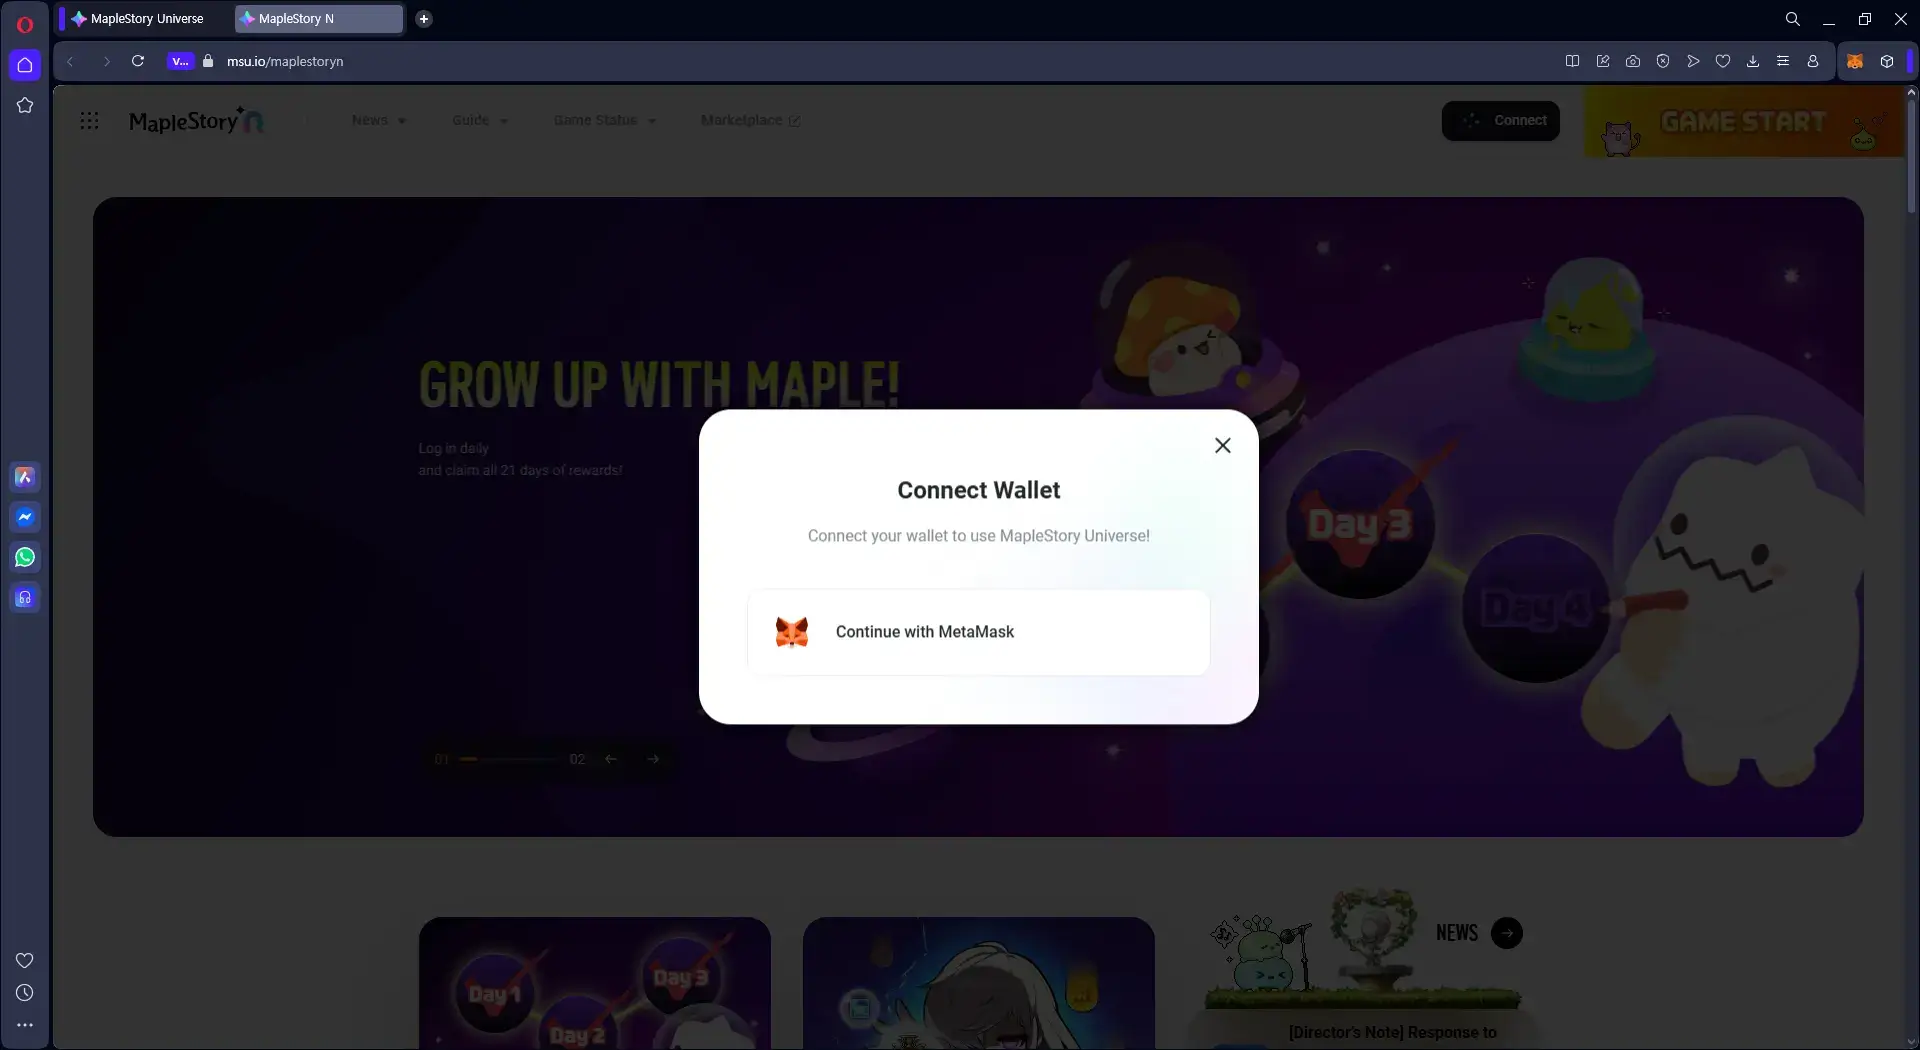Open Messenger in the sidebar

coord(25,517)
